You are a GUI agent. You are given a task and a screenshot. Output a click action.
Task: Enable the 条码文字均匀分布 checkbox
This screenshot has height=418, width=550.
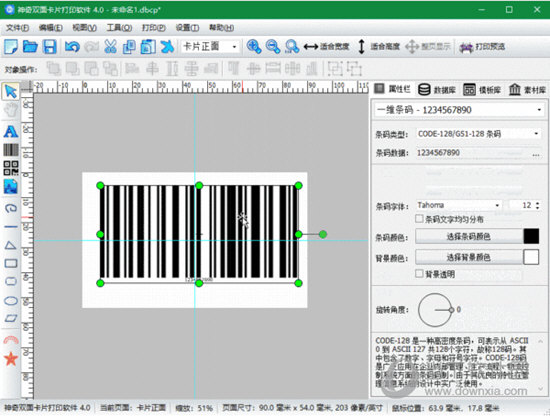(x=419, y=219)
